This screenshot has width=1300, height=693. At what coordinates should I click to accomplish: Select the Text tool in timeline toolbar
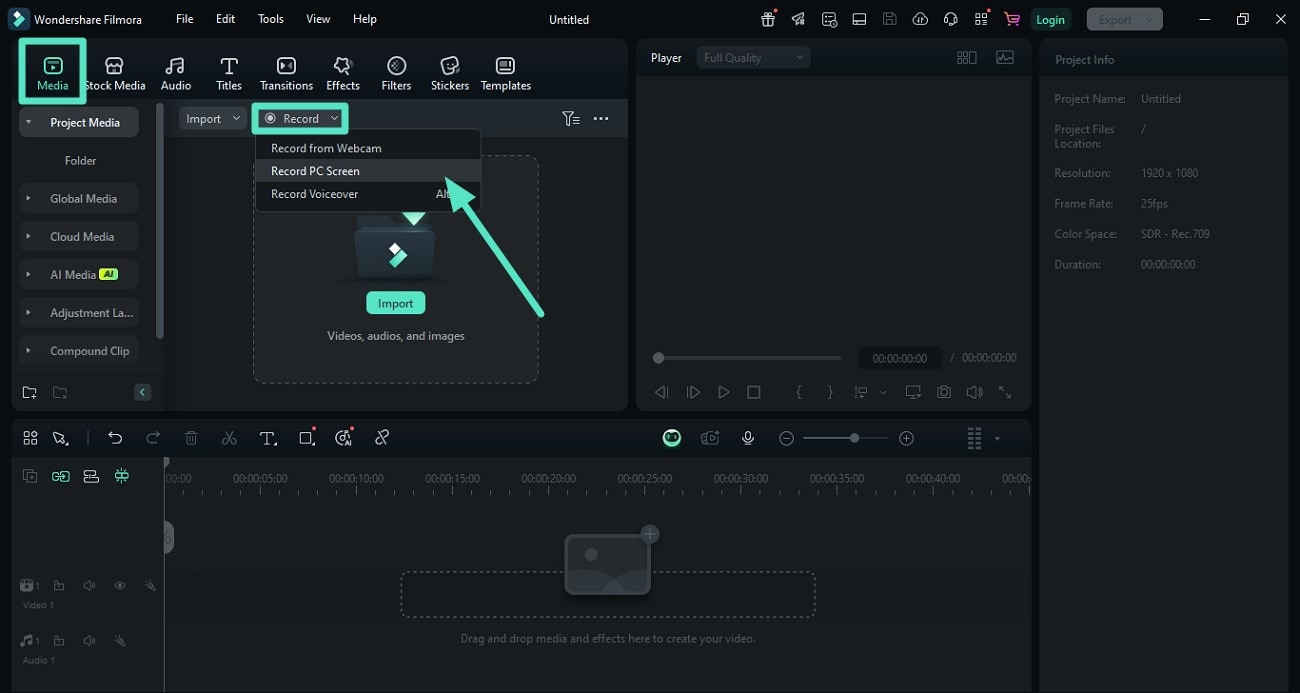268,438
